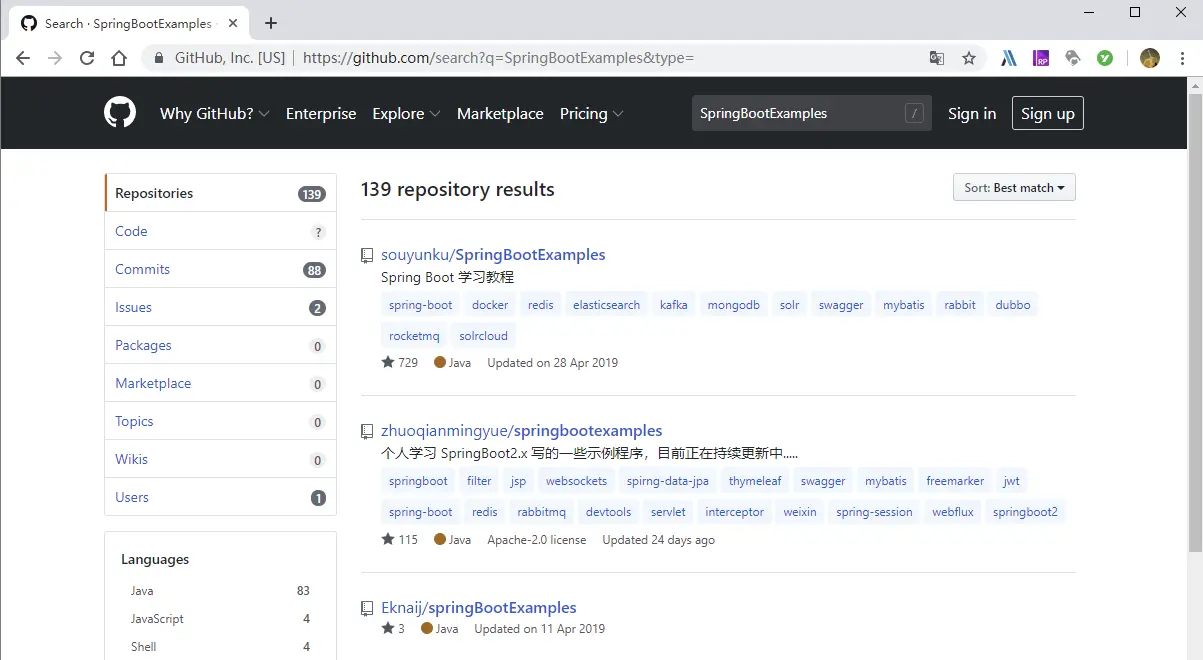Click the green circle extension icon
The height and width of the screenshot is (660, 1203).
[x=1105, y=58]
